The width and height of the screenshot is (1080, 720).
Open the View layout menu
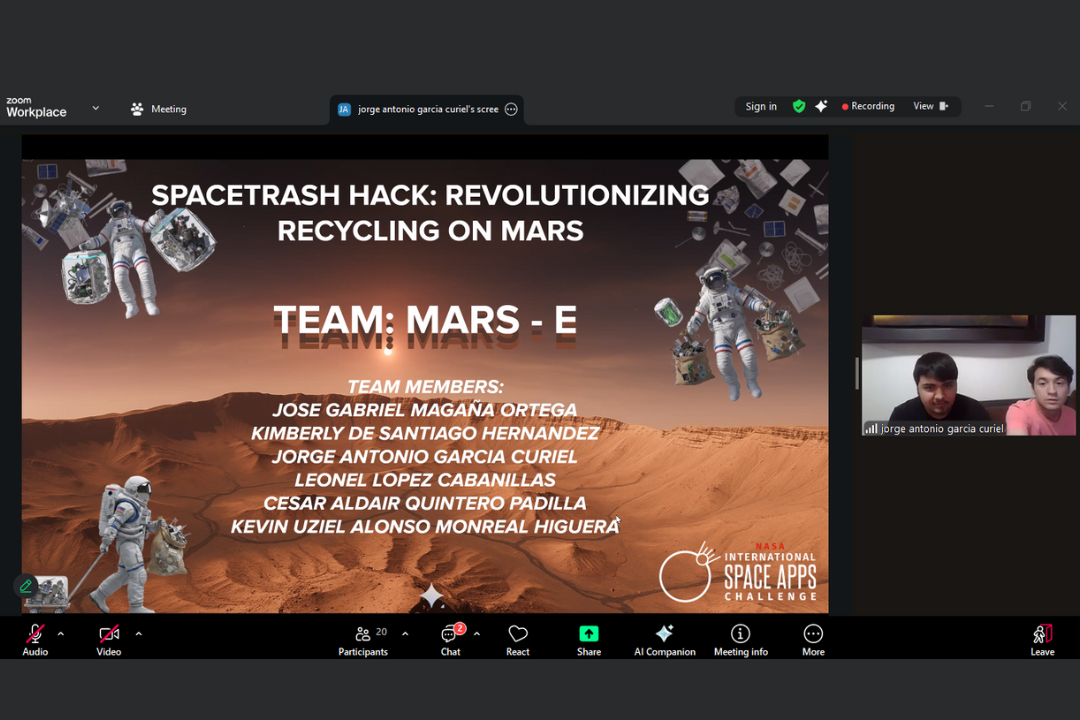(930, 107)
